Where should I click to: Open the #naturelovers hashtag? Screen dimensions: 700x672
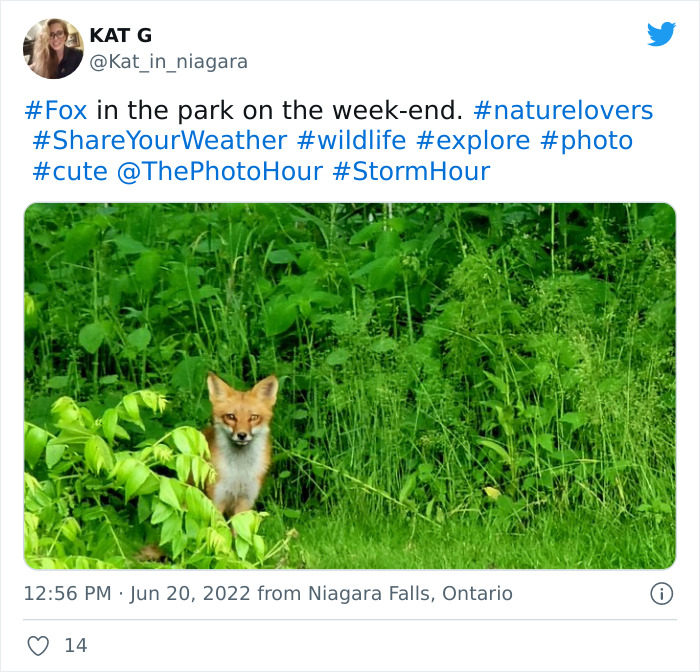point(563,110)
